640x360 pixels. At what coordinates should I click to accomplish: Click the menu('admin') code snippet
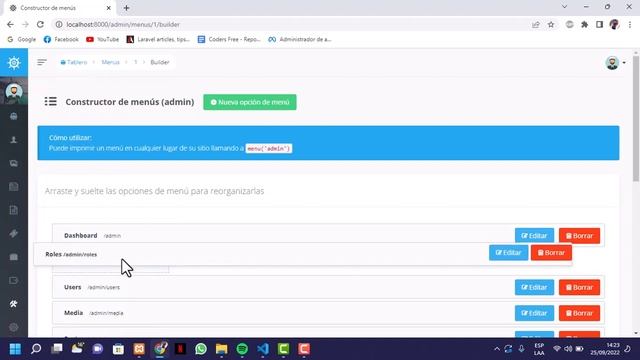pyautogui.click(x=269, y=148)
